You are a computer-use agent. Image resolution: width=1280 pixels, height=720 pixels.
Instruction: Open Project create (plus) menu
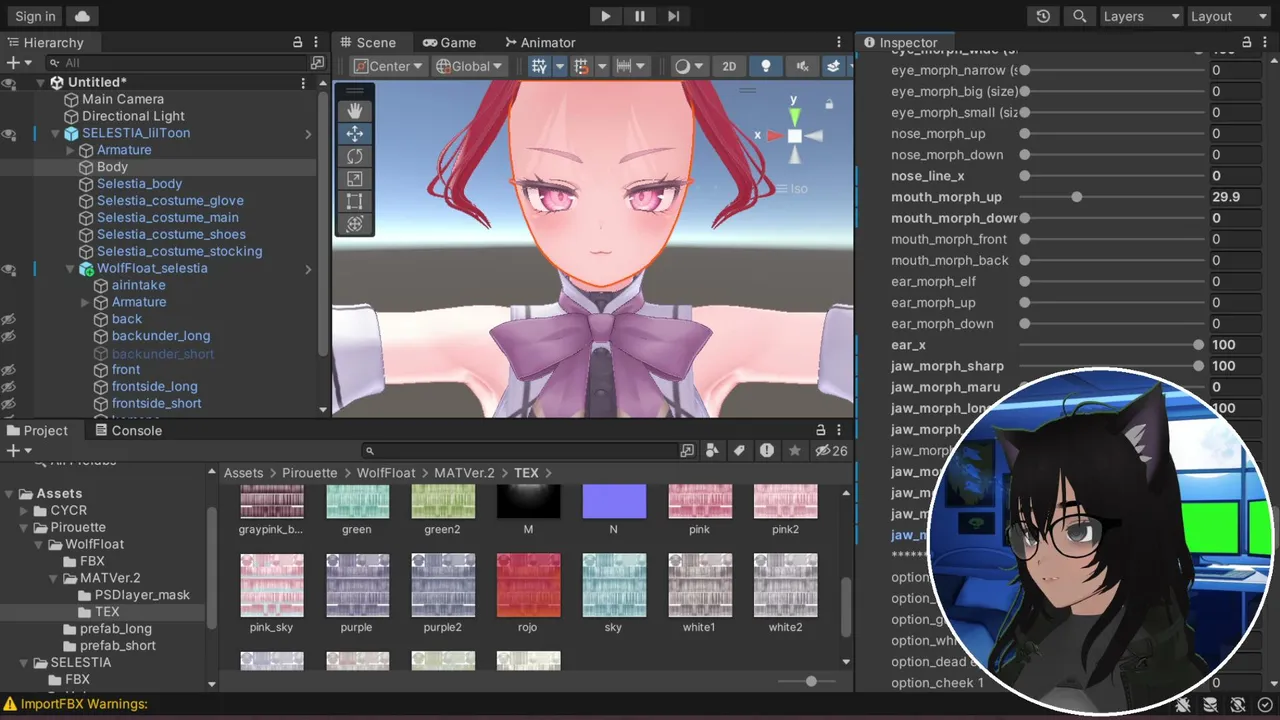point(18,451)
